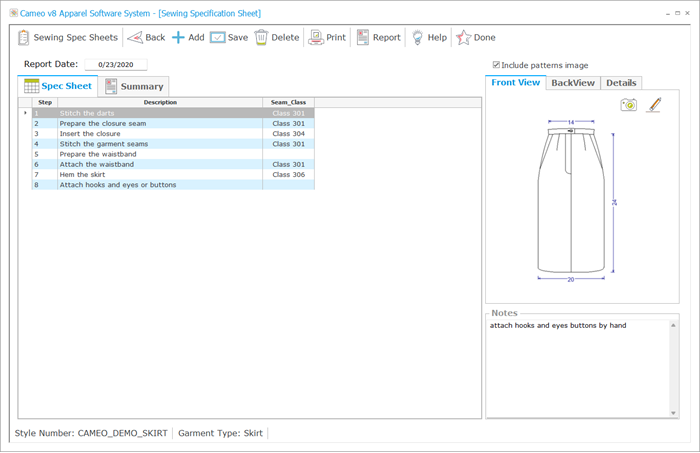Screen dimensions: 700x453
Task: Click the Sewing Spec Sheets toolbar icon
Action: 24,38
